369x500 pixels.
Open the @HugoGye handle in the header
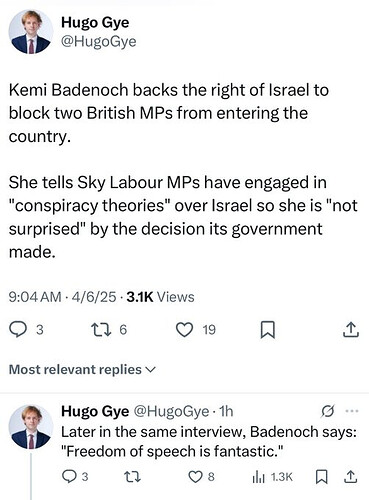point(99,42)
